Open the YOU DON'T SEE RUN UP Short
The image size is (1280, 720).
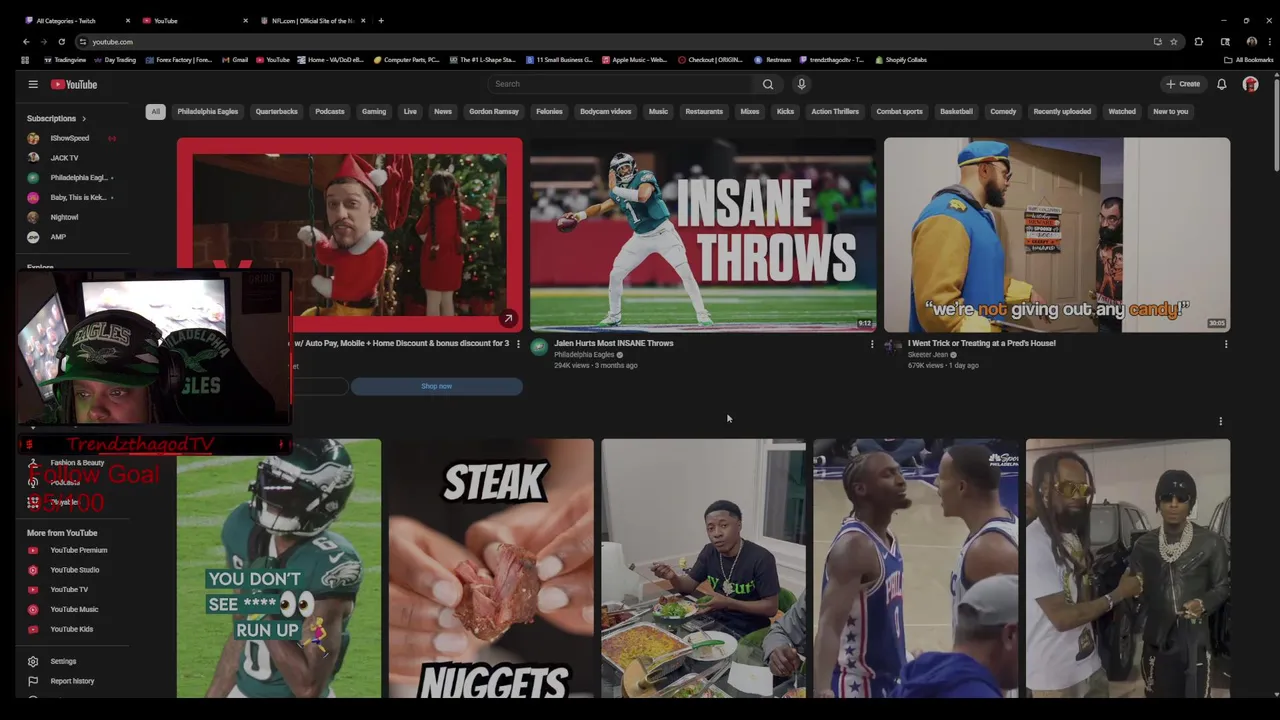[x=279, y=568]
